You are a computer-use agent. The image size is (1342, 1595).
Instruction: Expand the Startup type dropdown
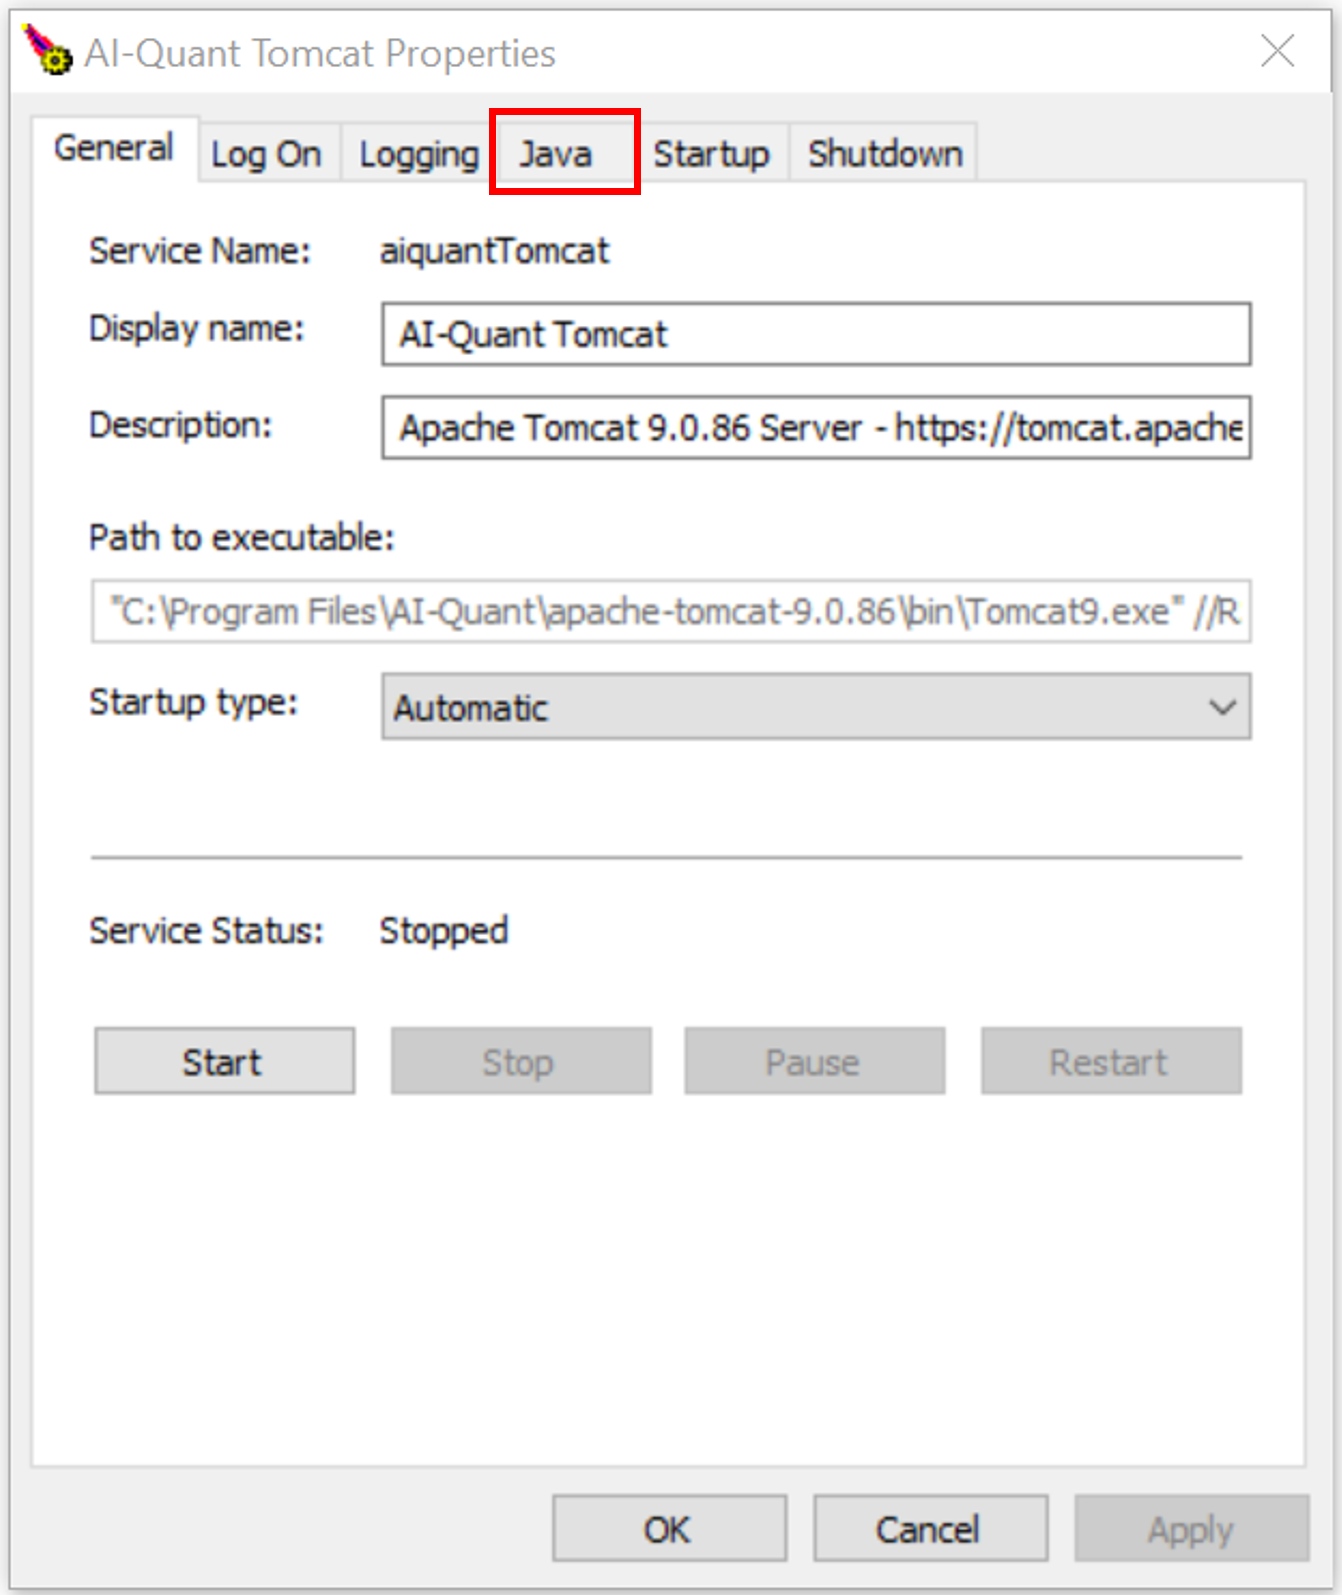coord(816,707)
